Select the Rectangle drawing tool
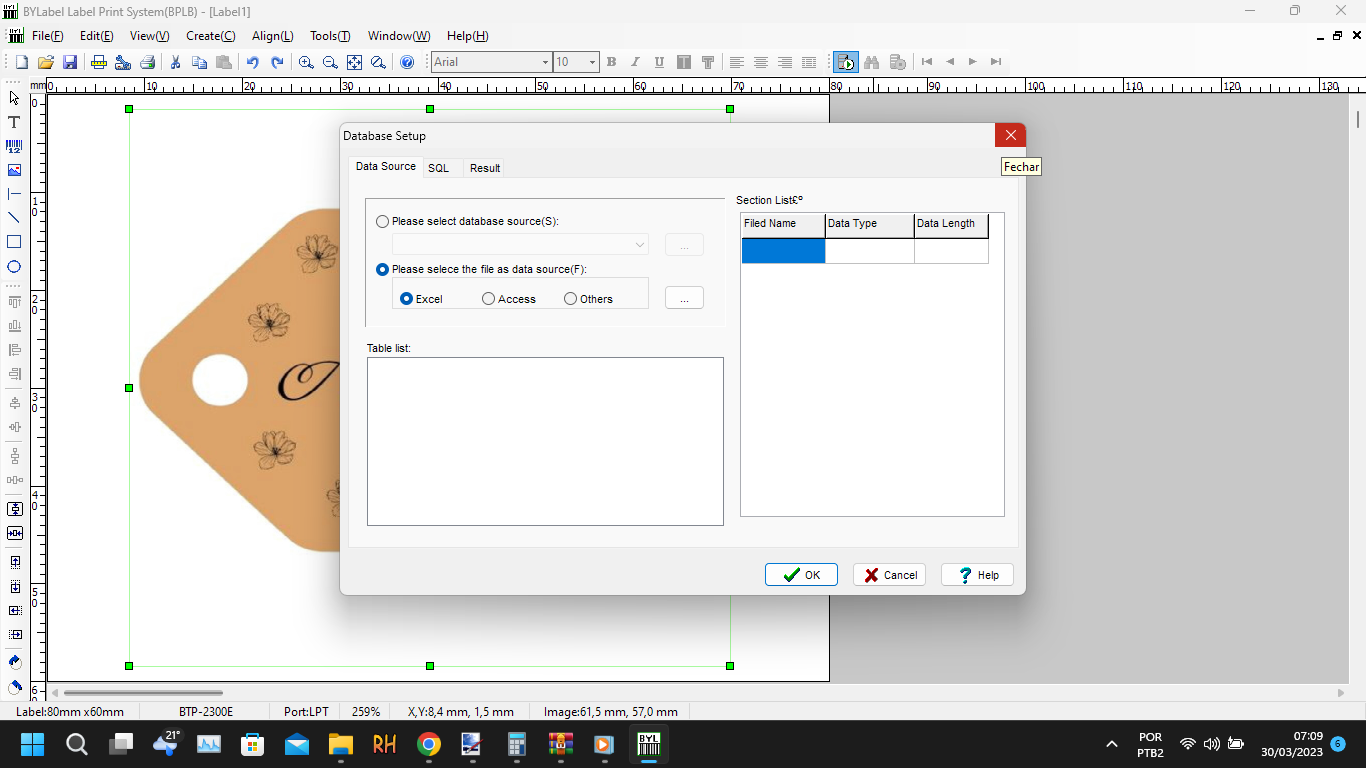1366x768 pixels. tap(14, 242)
